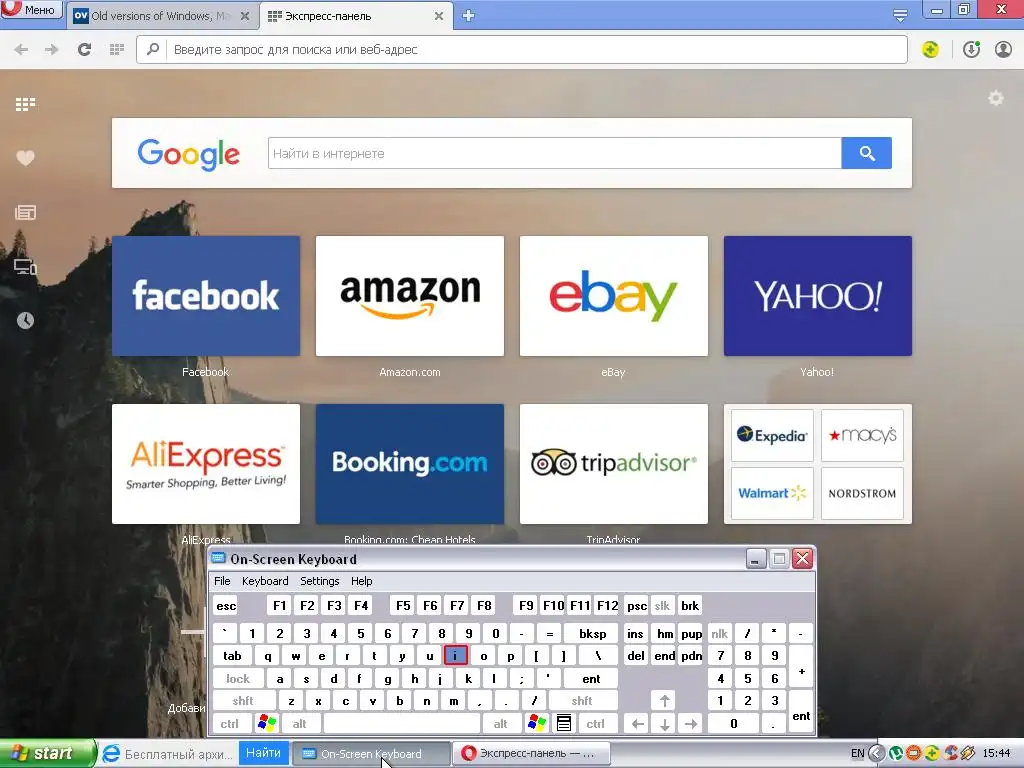Open the Walmart thumbnail in folder
Image resolution: width=1024 pixels, height=768 pixels.
pos(772,493)
